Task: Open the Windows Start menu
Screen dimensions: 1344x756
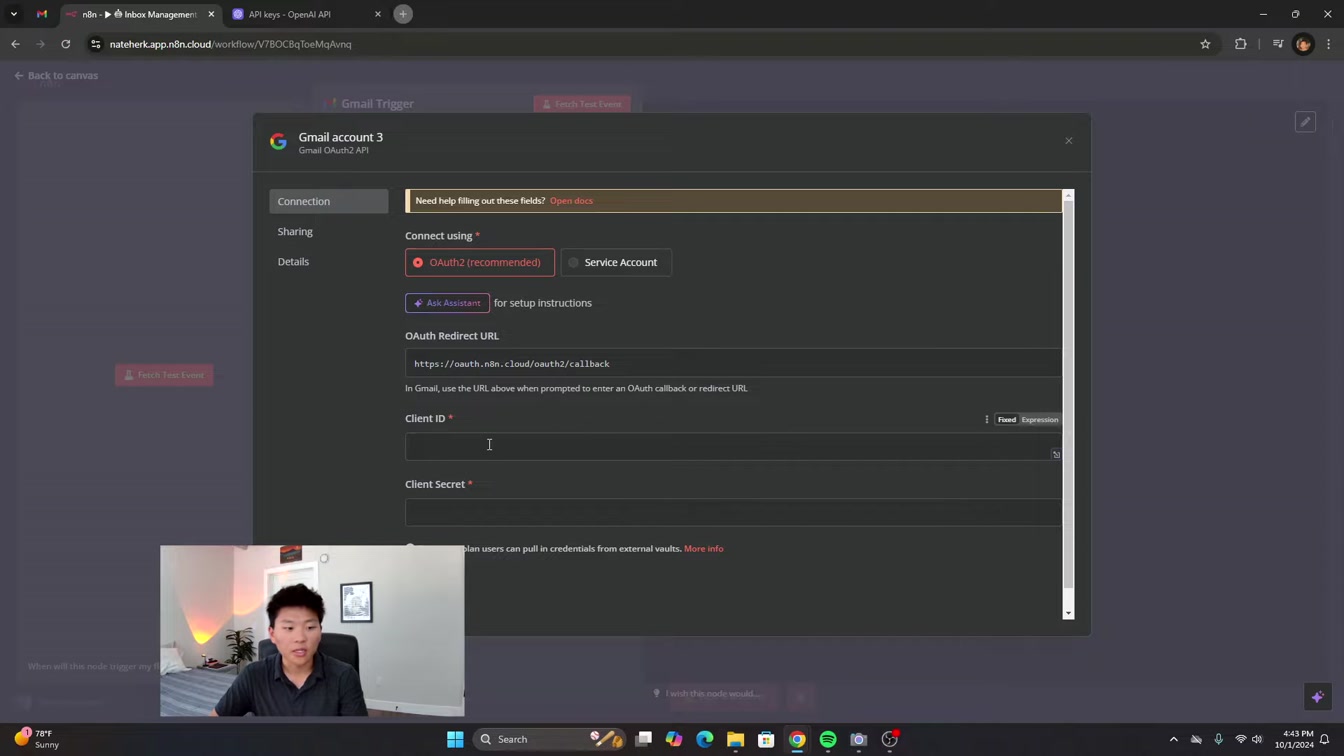Action: [x=455, y=740]
